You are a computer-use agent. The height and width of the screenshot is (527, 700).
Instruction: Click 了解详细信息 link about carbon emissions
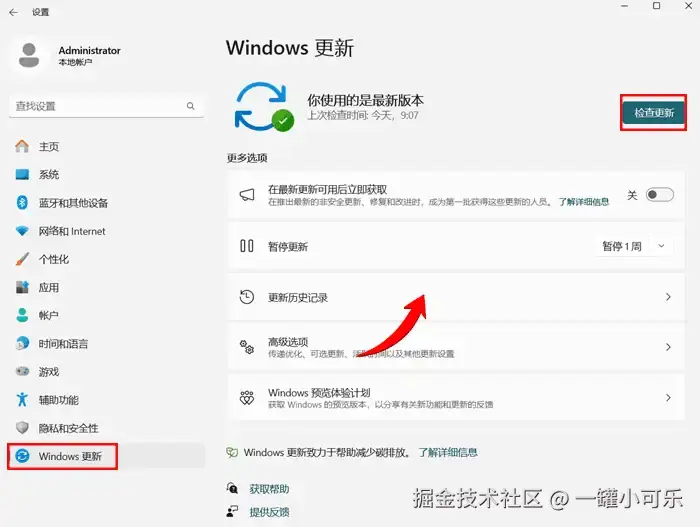448,452
